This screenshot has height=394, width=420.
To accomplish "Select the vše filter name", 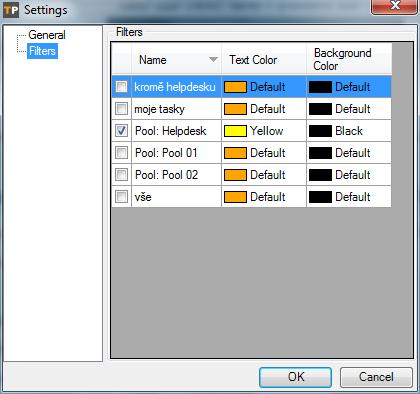I will click(143, 197).
